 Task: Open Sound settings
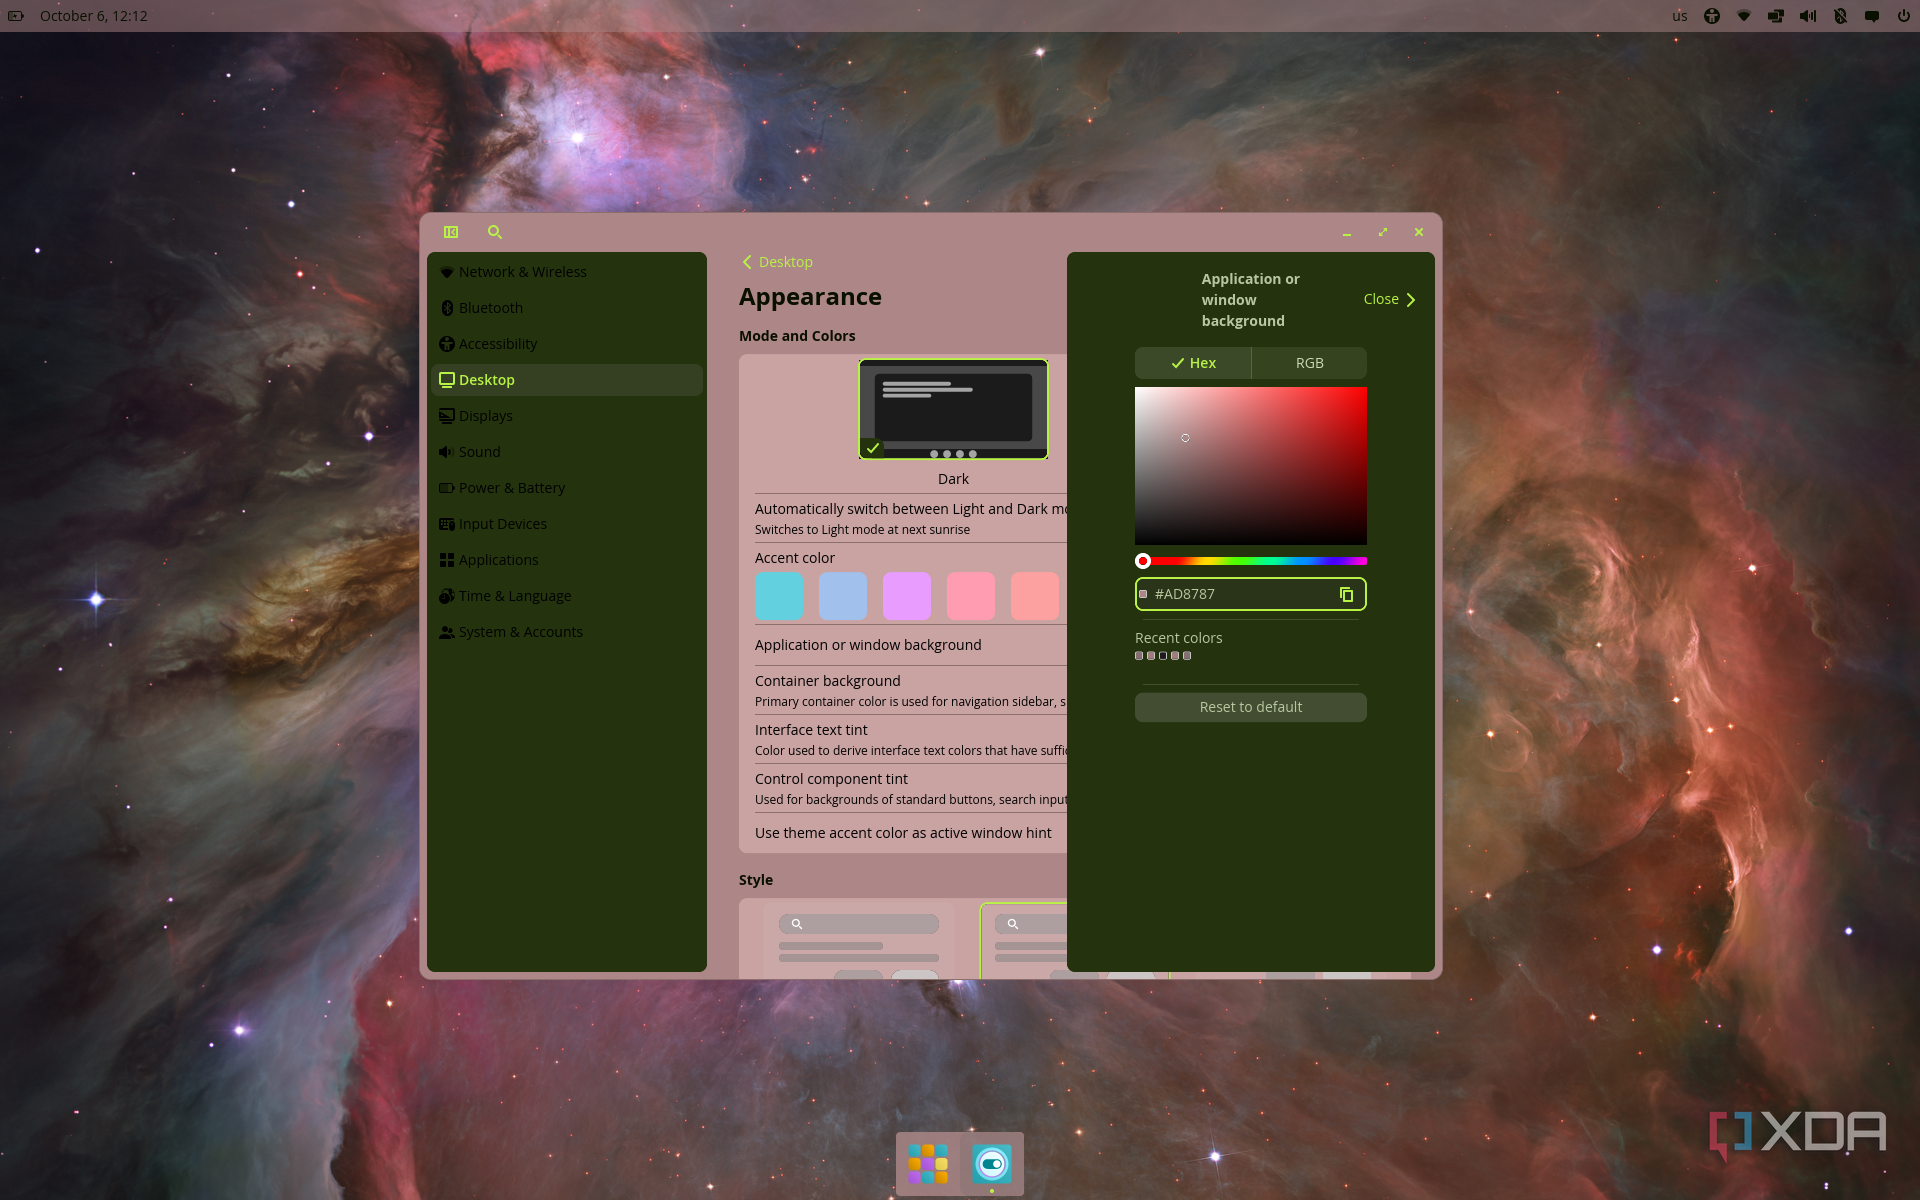(x=567, y=452)
